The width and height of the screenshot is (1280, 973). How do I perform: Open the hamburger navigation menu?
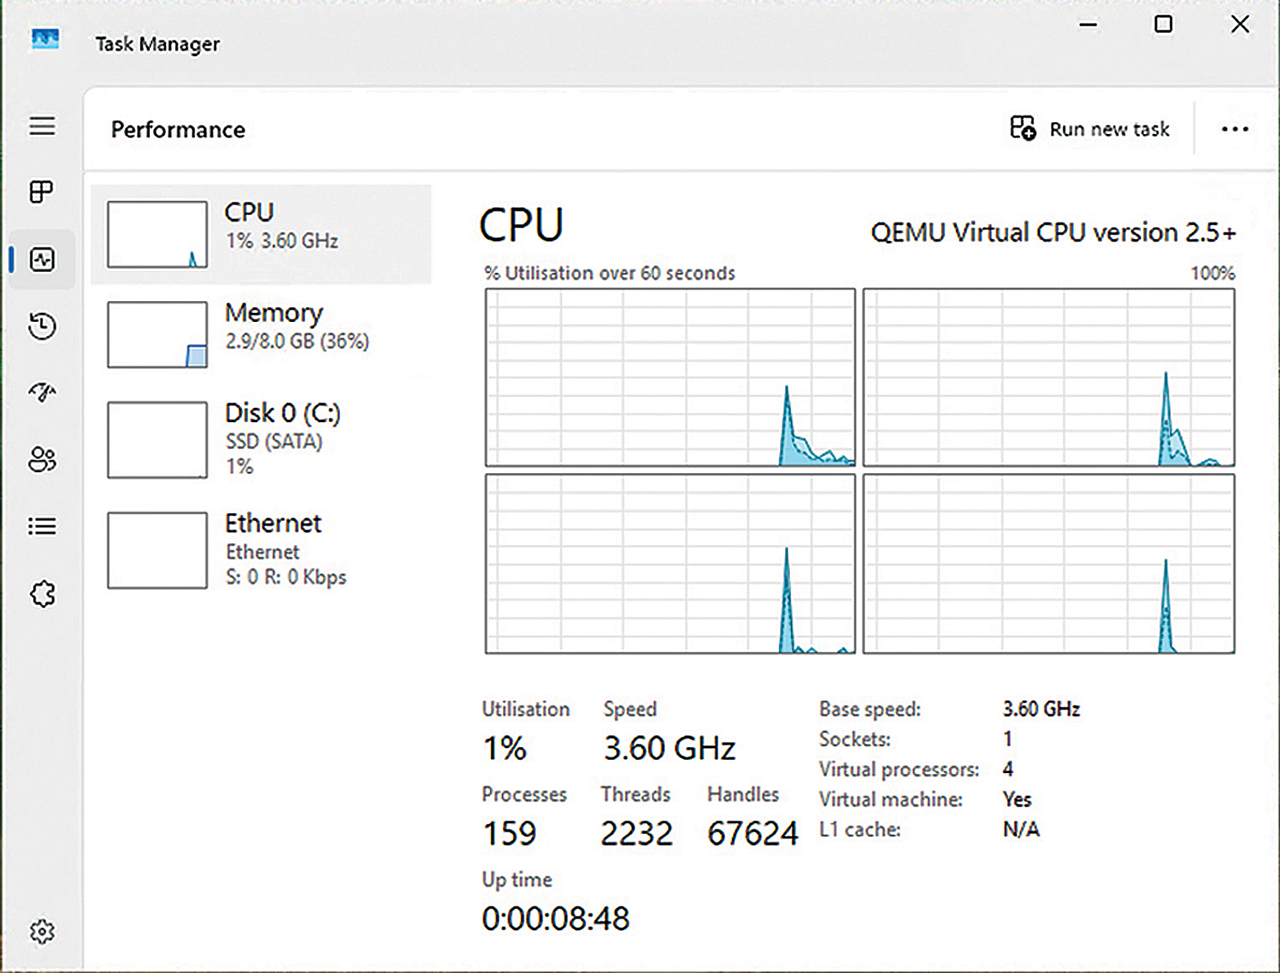(x=42, y=126)
